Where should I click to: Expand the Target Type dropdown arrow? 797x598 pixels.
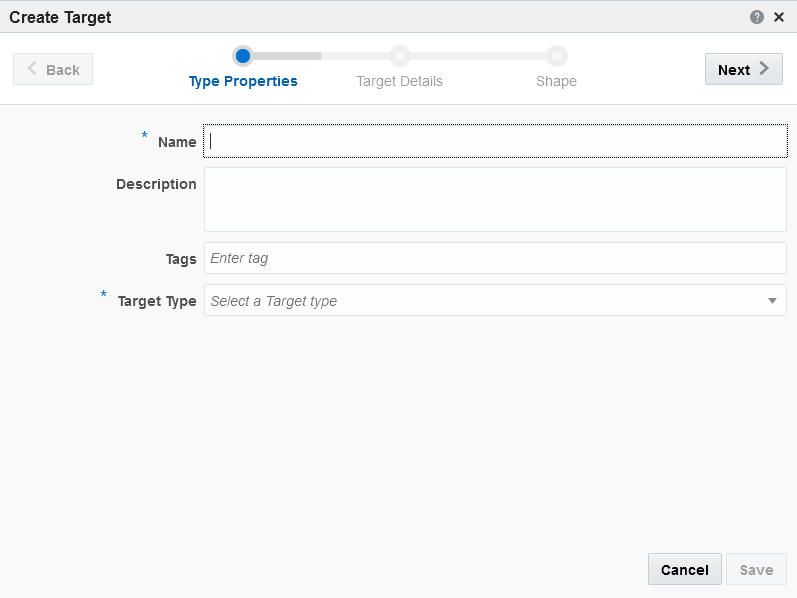(772, 301)
